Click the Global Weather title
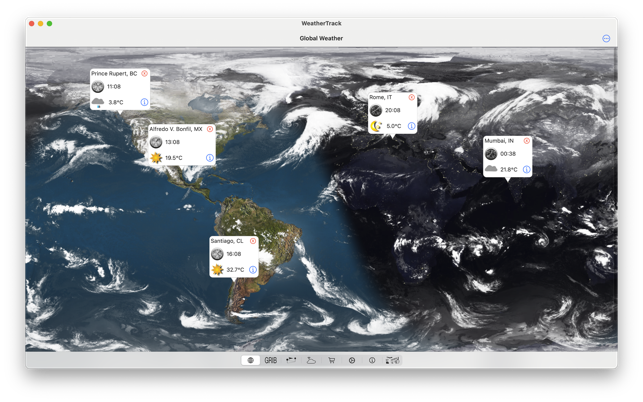This screenshot has height=402, width=643. coord(321,39)
